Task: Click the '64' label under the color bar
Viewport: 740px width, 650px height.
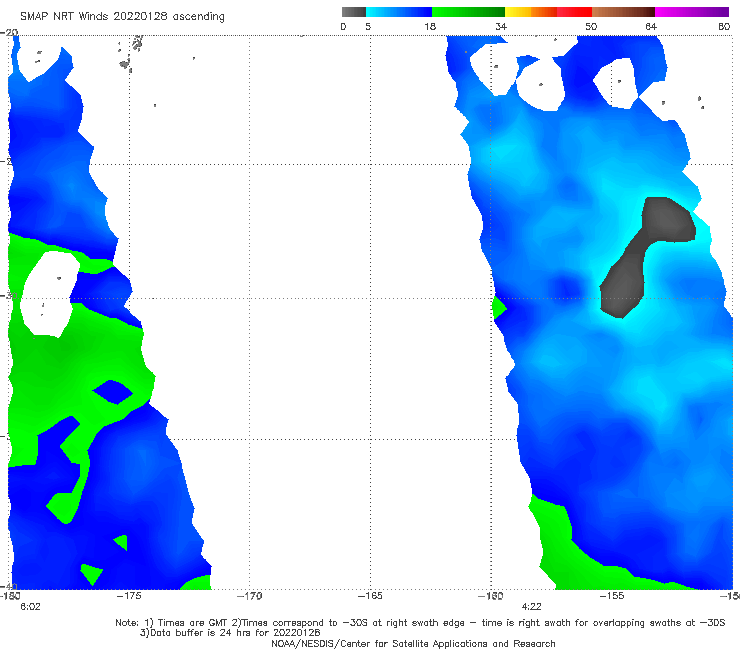Action: click(651, 27)
